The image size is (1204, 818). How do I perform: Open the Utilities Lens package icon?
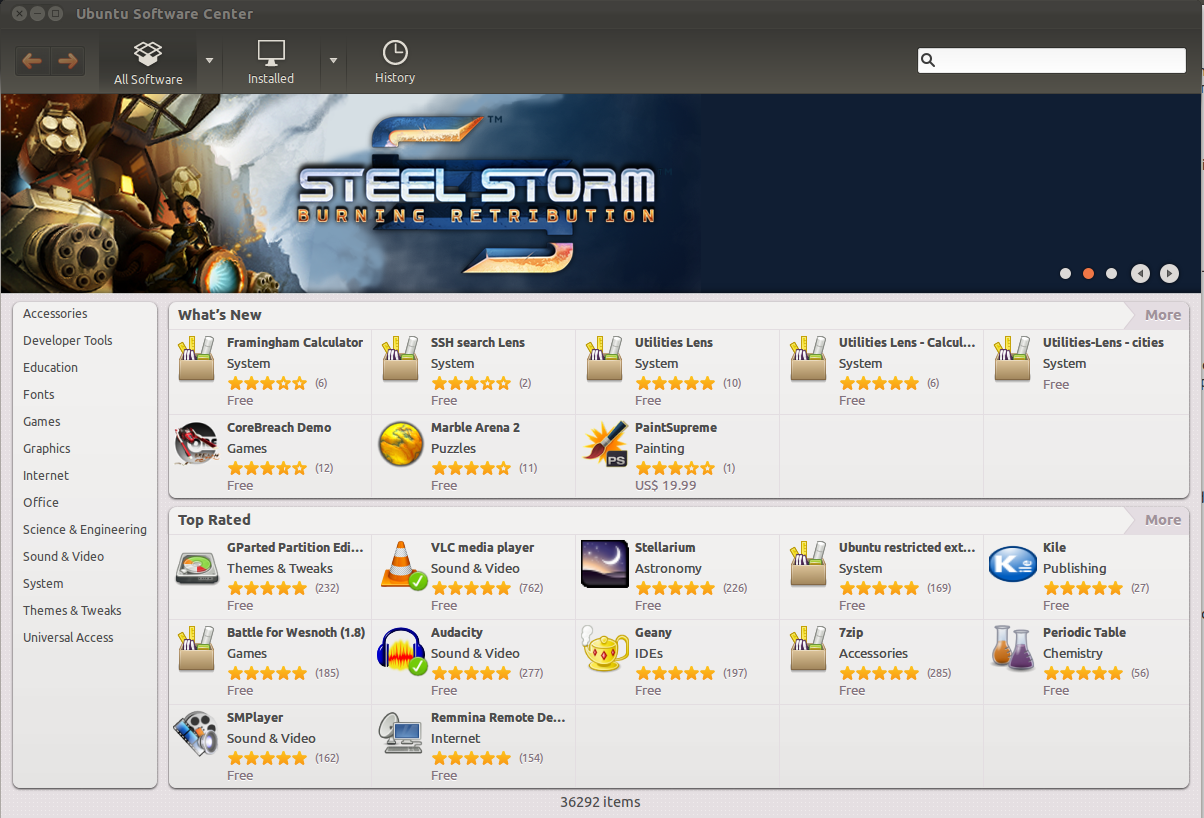604,359
